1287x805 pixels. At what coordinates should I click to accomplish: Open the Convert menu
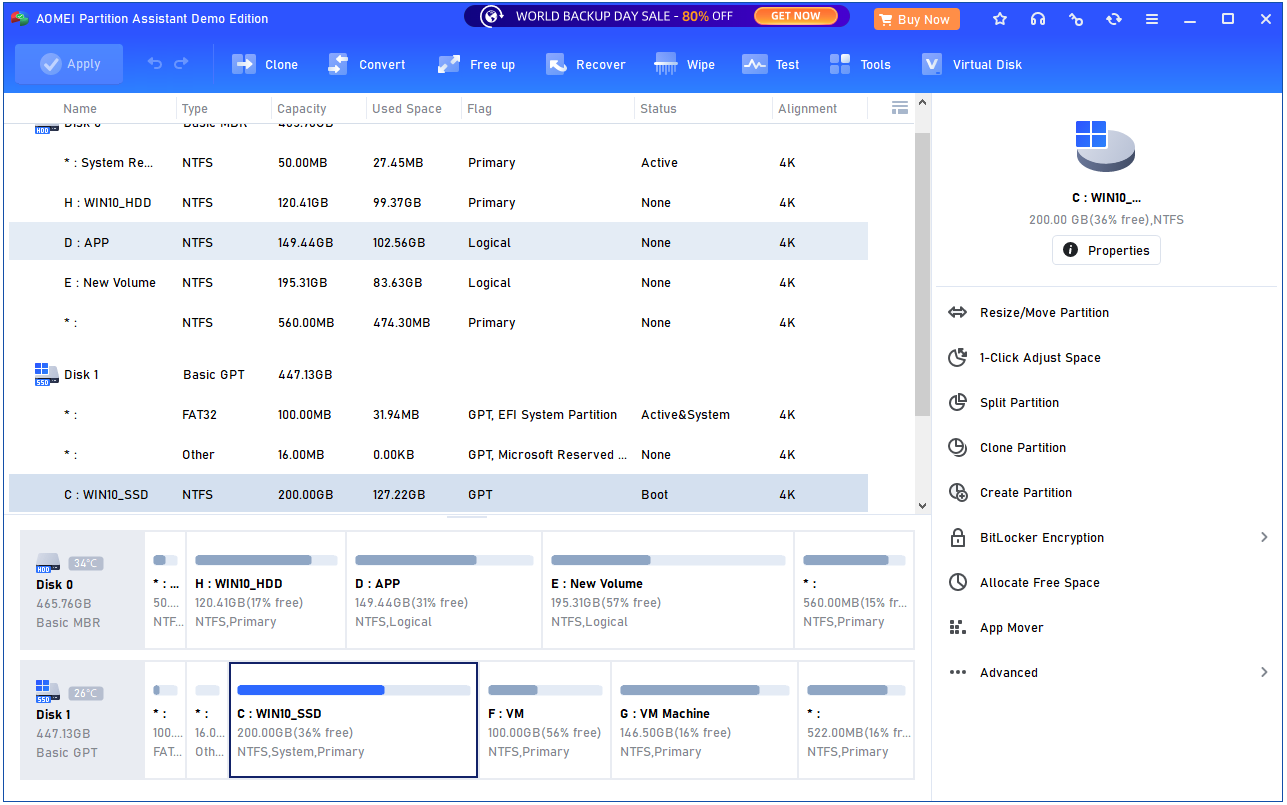tap(366, 64)
